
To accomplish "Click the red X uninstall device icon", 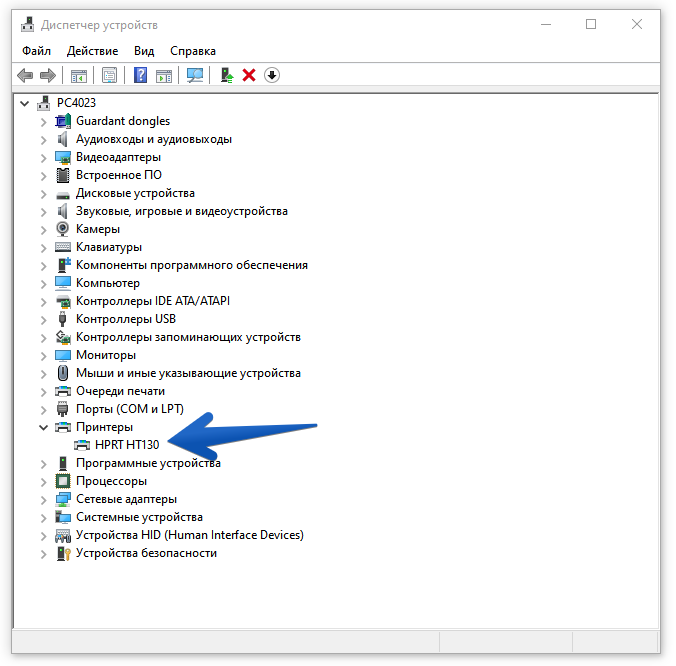I will point(249,75).
